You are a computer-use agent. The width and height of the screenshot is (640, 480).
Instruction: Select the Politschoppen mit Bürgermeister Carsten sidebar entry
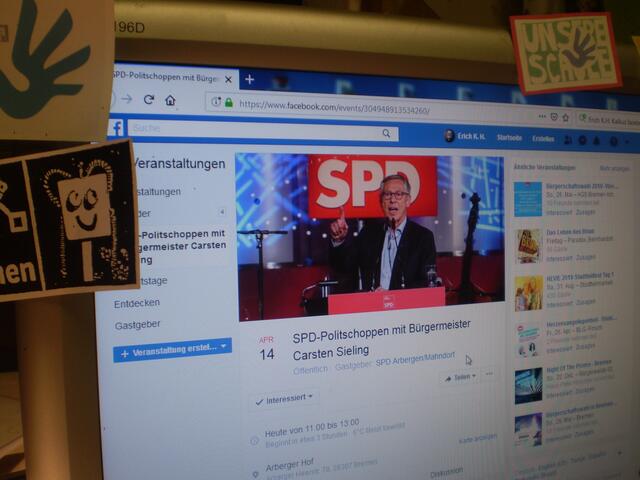[182, 247]
